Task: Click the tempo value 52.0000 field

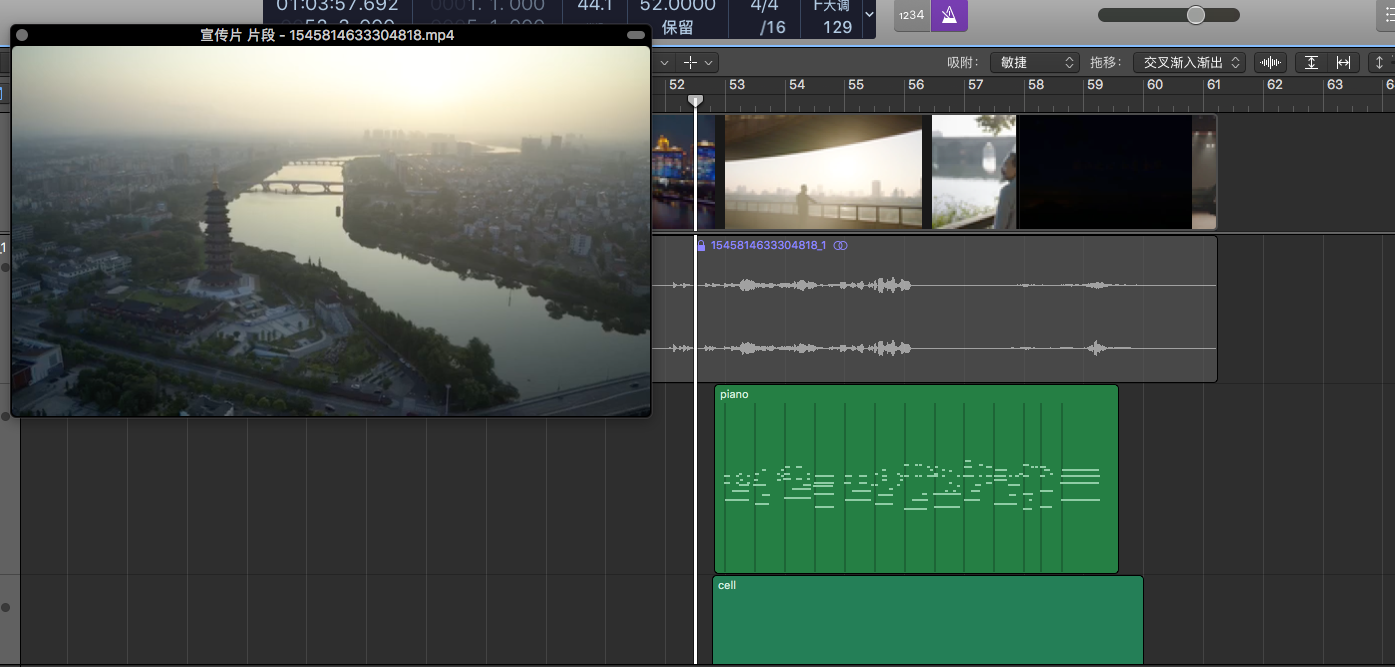Action: 677,6
